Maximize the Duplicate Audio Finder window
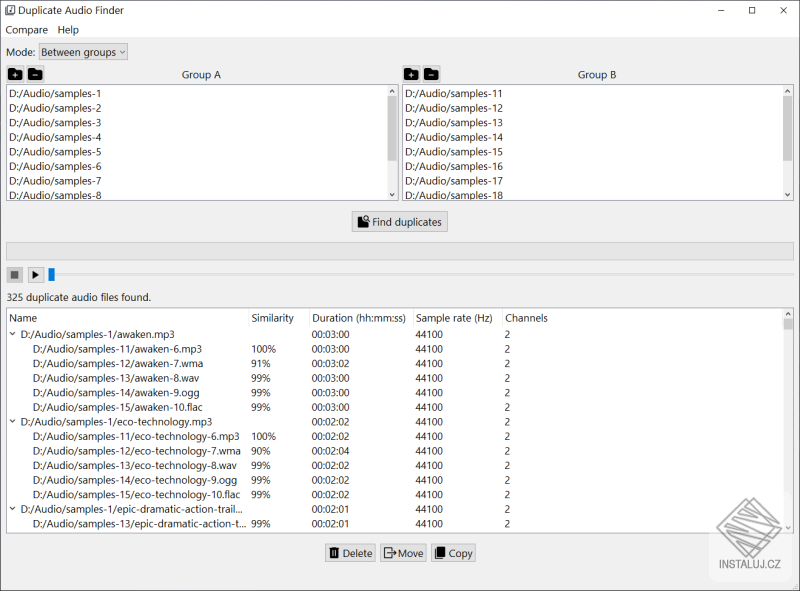800x591 pixels. pos(752,10)
